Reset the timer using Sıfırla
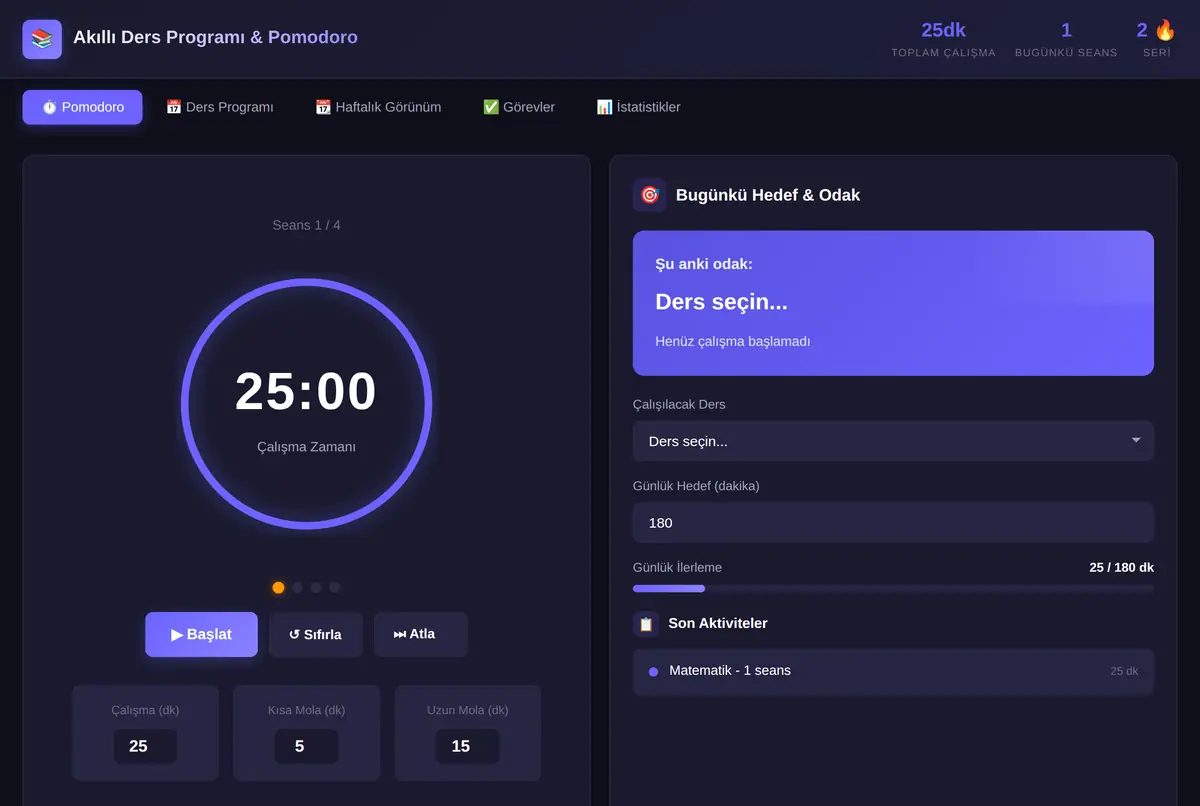 [x=315, y=634]
